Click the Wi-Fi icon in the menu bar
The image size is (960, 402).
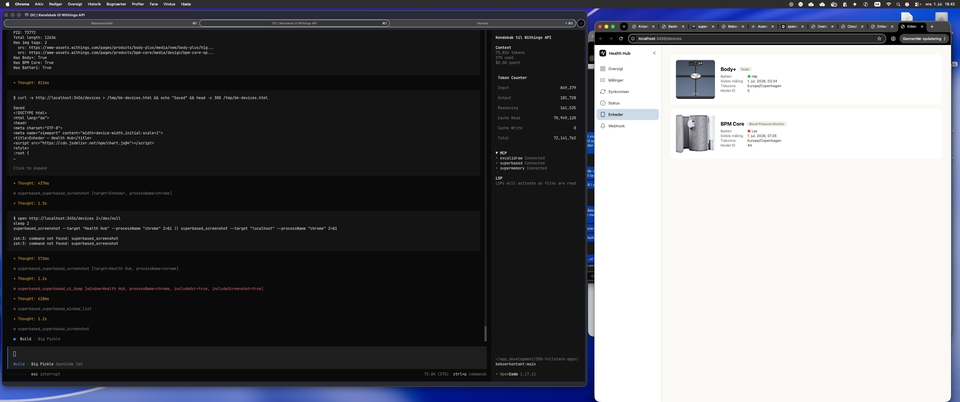tap(888, 4)
